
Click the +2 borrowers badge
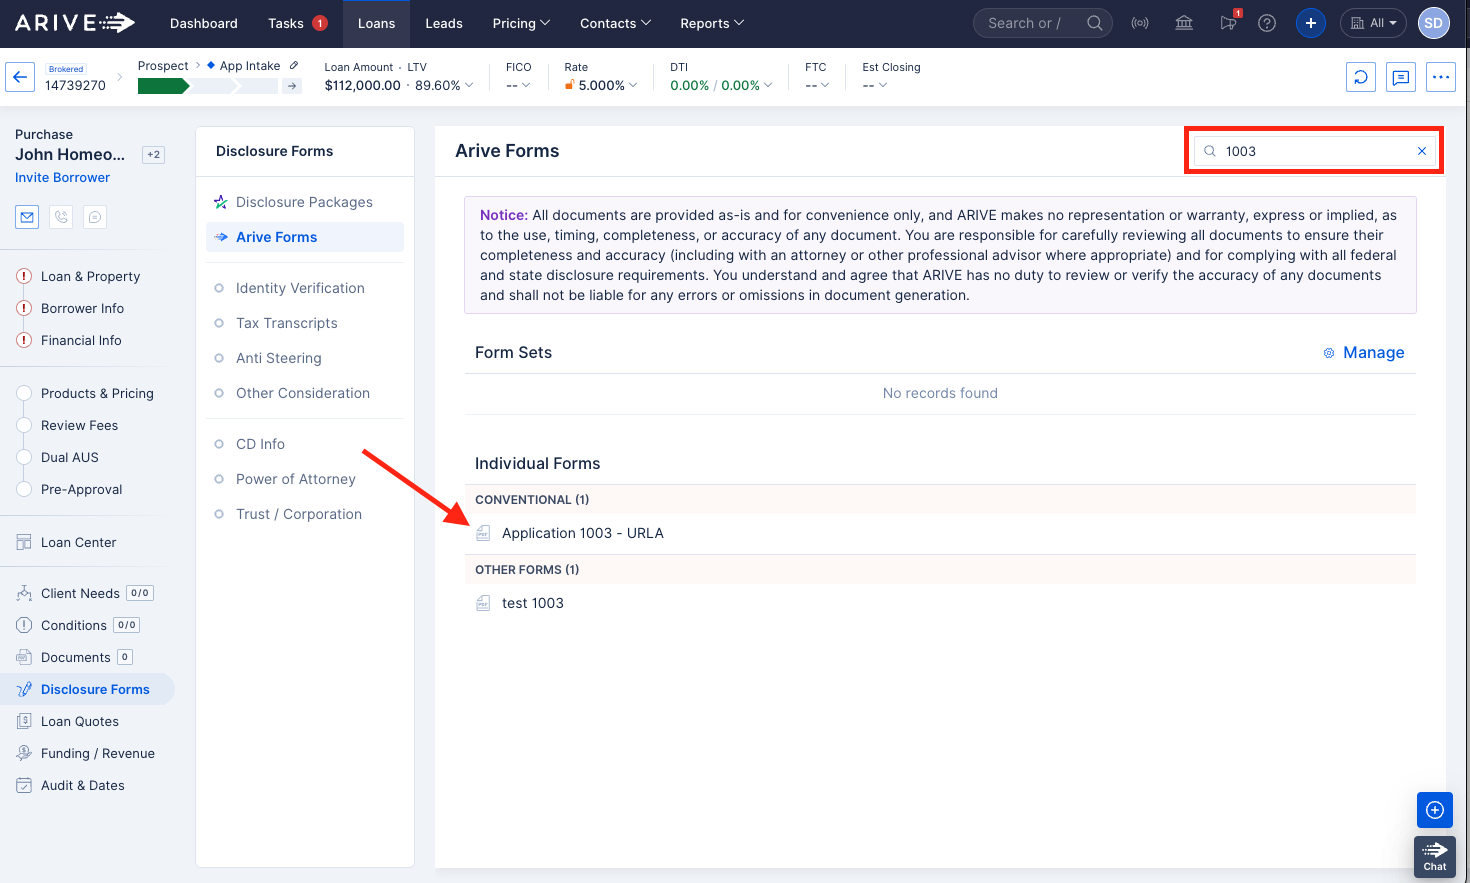[x=153, y=155]
